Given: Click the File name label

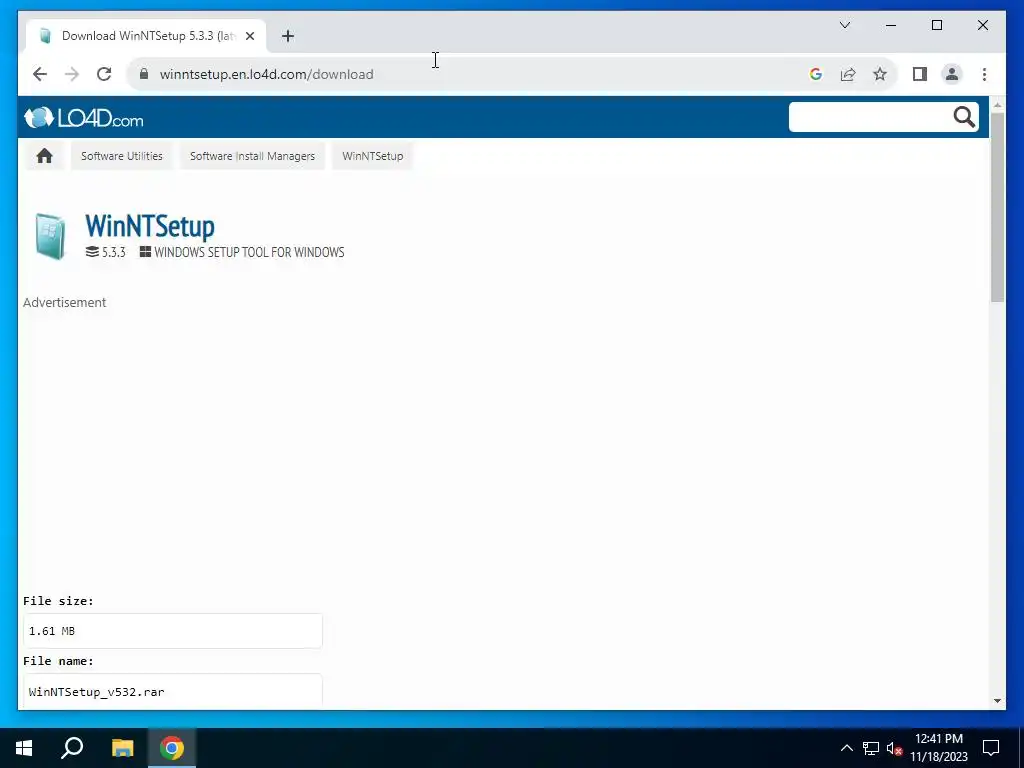Looking at the screenshot, I should pyautogui.click(x=58, y=661).
